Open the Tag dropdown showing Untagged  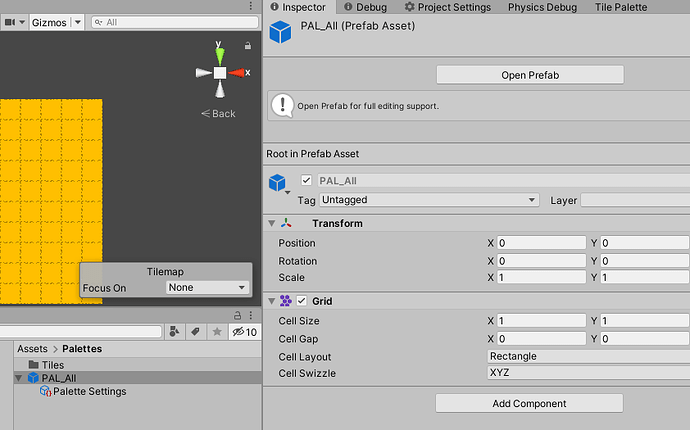pyautogui.click(x=429, y=200)
